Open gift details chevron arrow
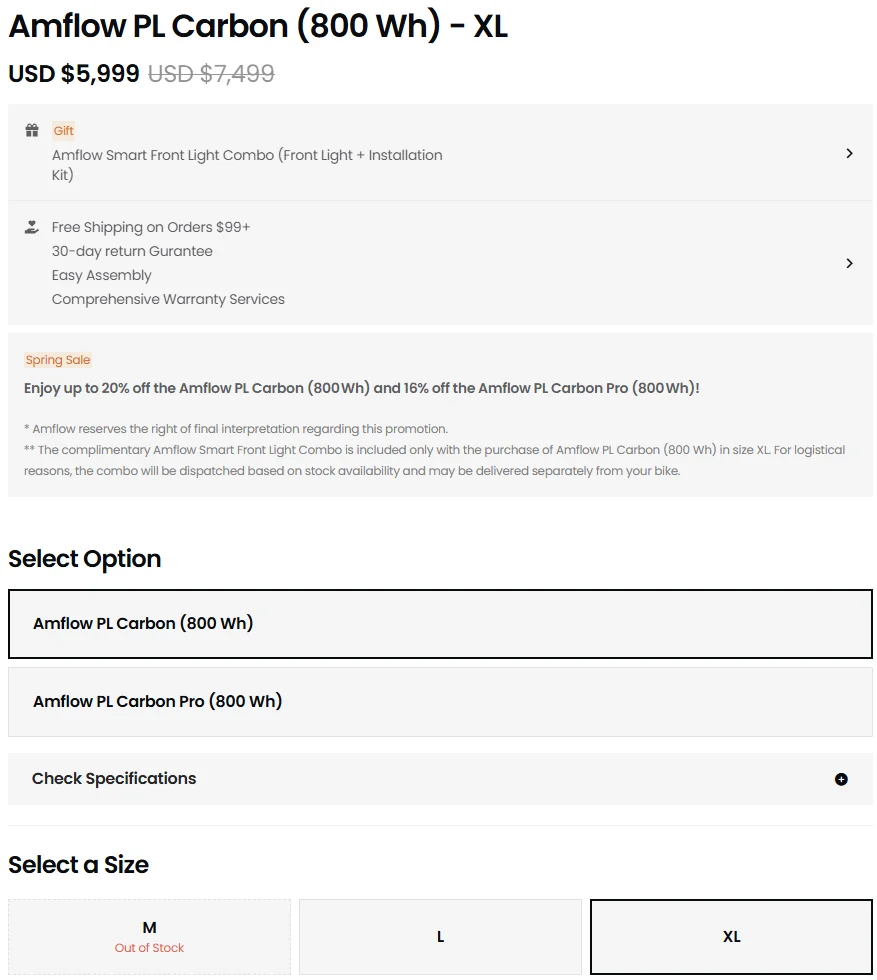 (849, 153)
